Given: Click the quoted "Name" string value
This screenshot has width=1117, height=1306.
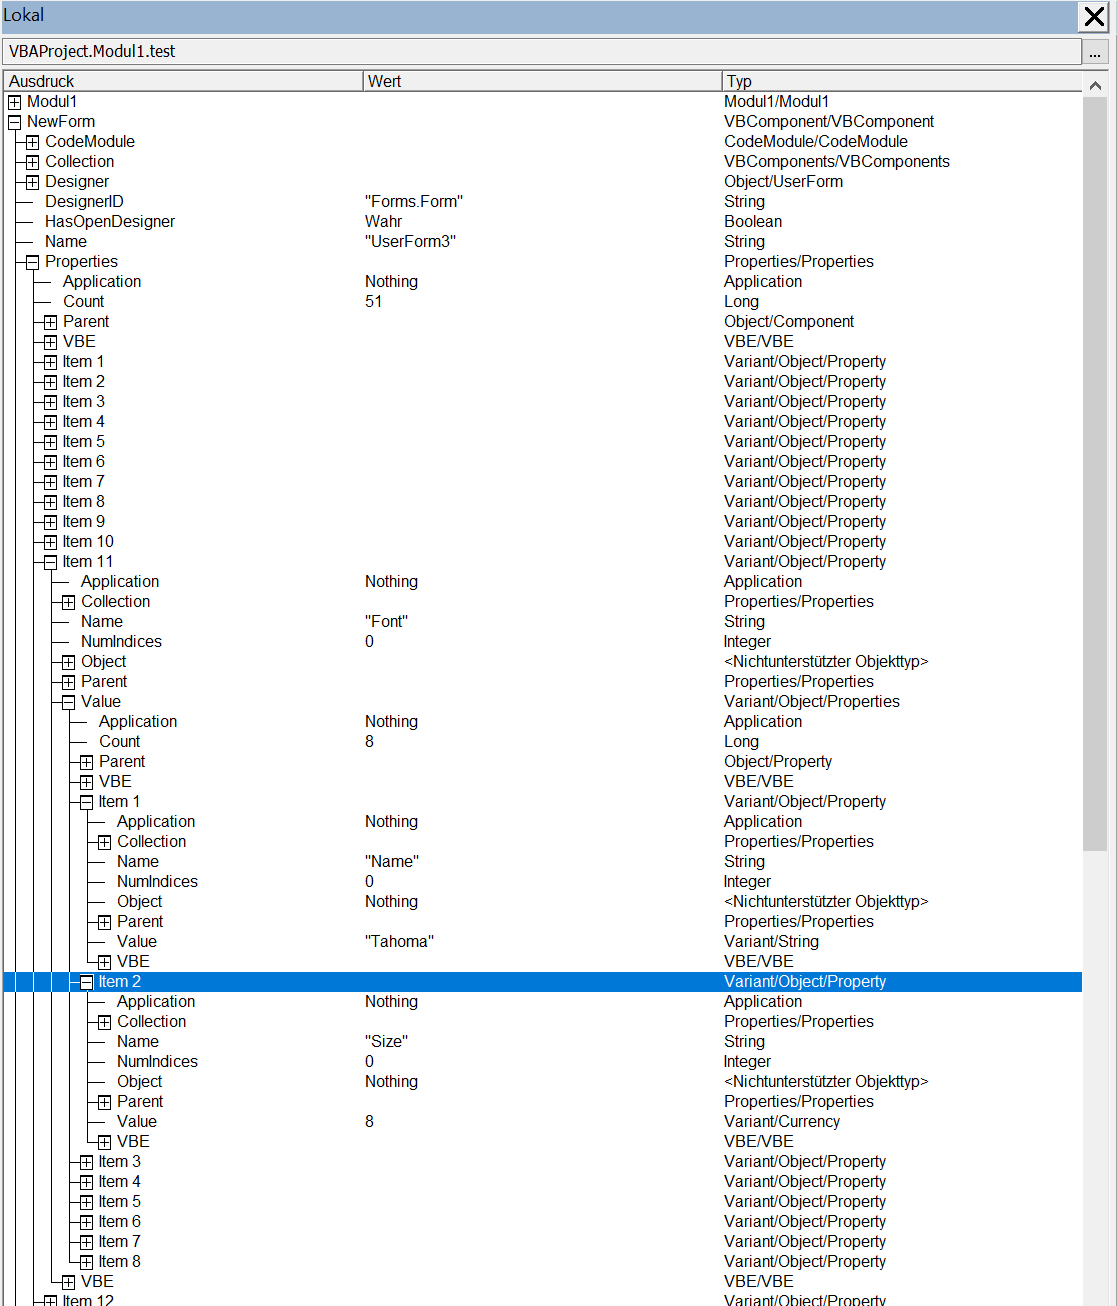Looking at the screenshot, I should click(392, 862).
